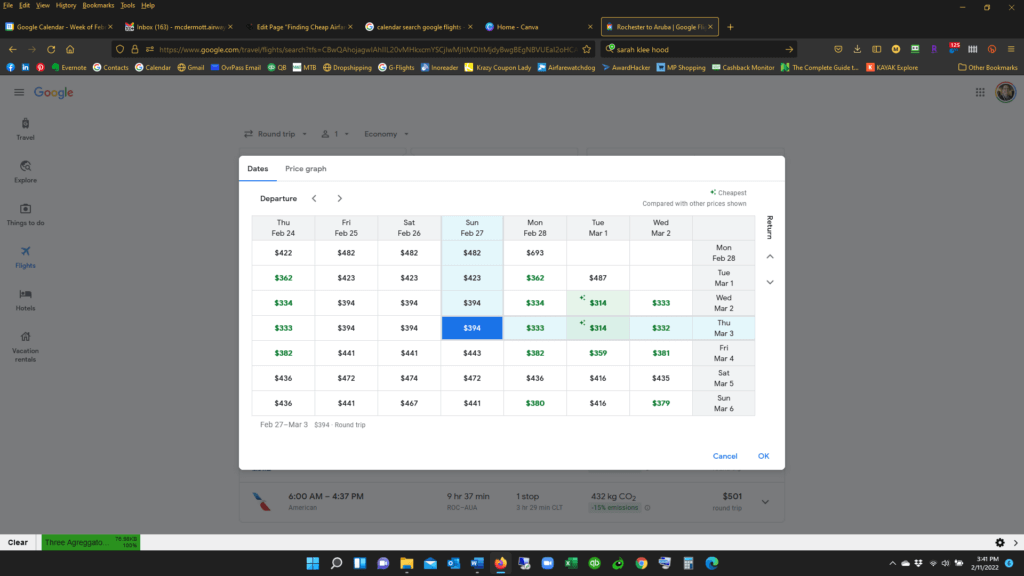1024x576 pixels.
Task: Show previous departure dates
Action: [x=314, y=199]
